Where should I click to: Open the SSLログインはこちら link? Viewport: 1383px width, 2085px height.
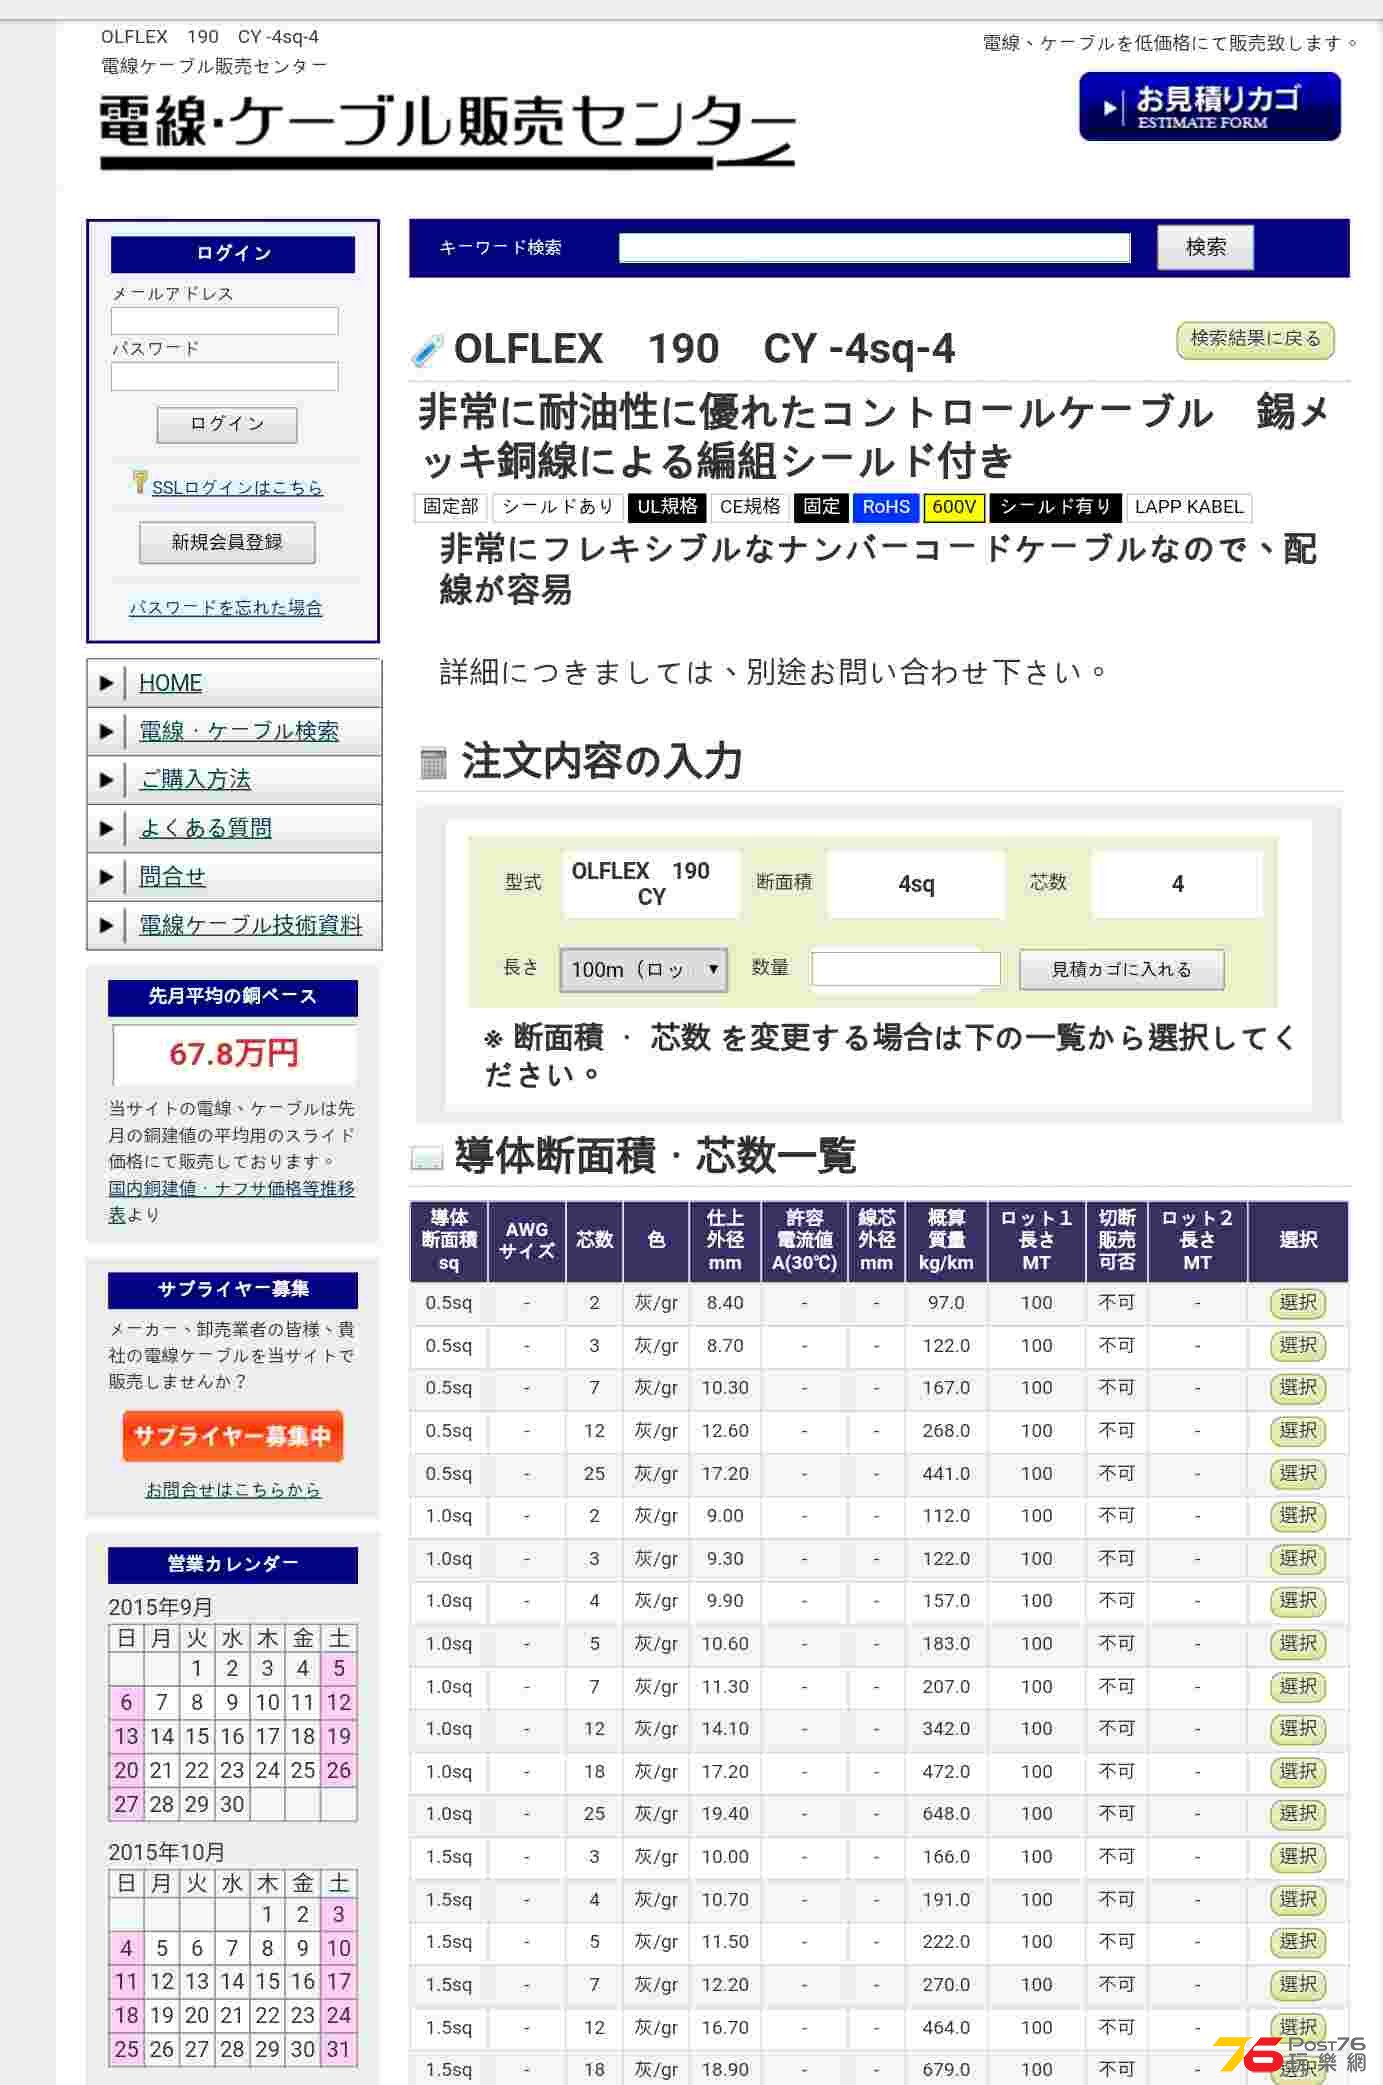[x=237, y=487]
